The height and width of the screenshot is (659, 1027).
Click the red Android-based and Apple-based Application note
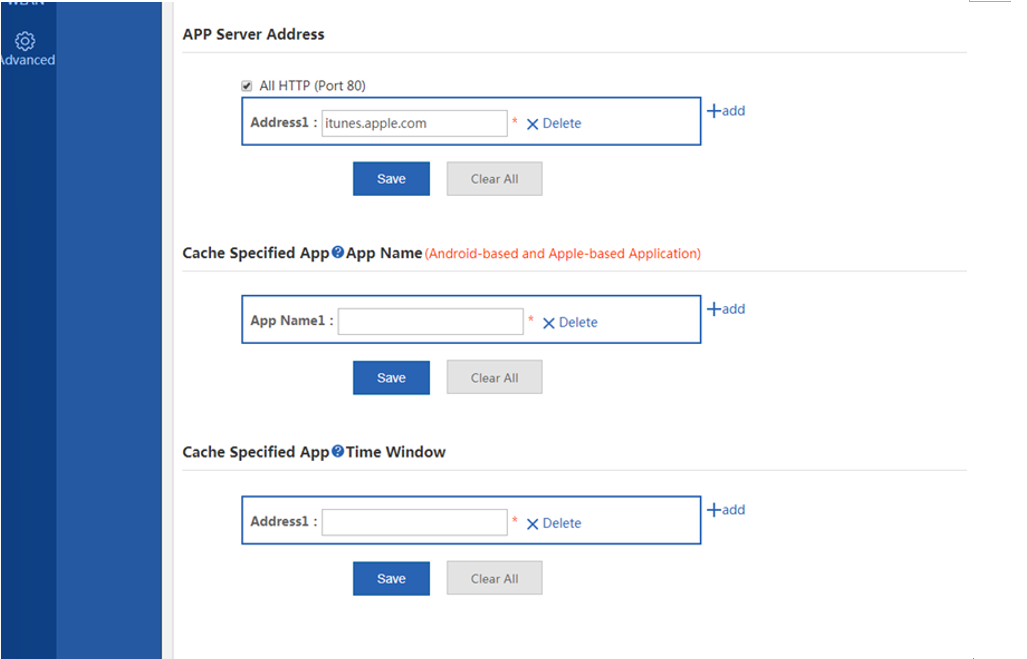[x=563, y=254]
